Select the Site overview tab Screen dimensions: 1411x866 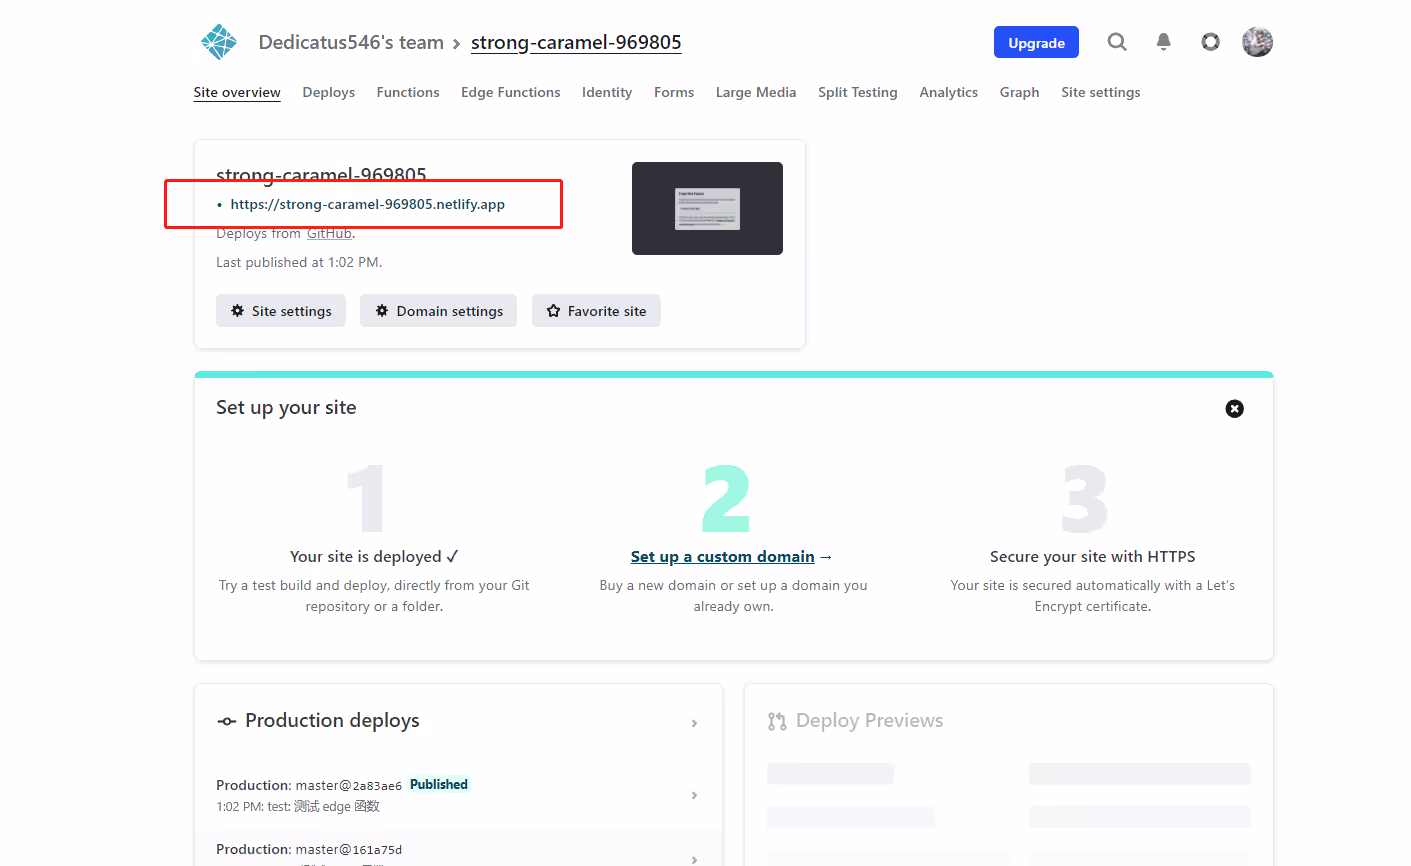(x=237, y=92)
